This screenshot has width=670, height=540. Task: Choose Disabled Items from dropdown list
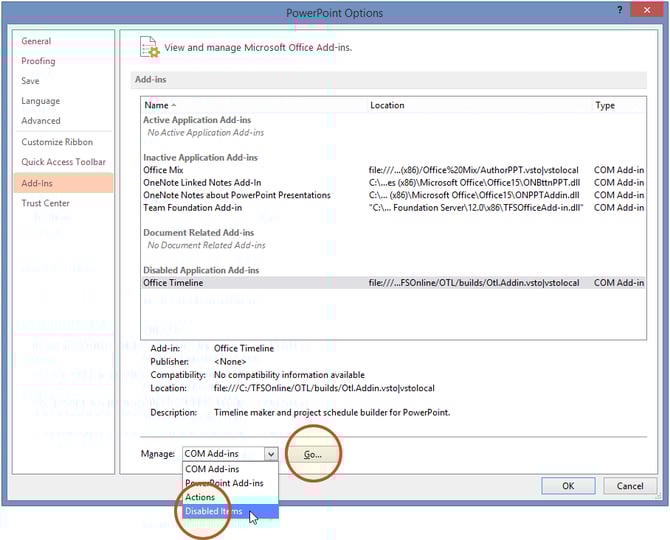[214, 511]
